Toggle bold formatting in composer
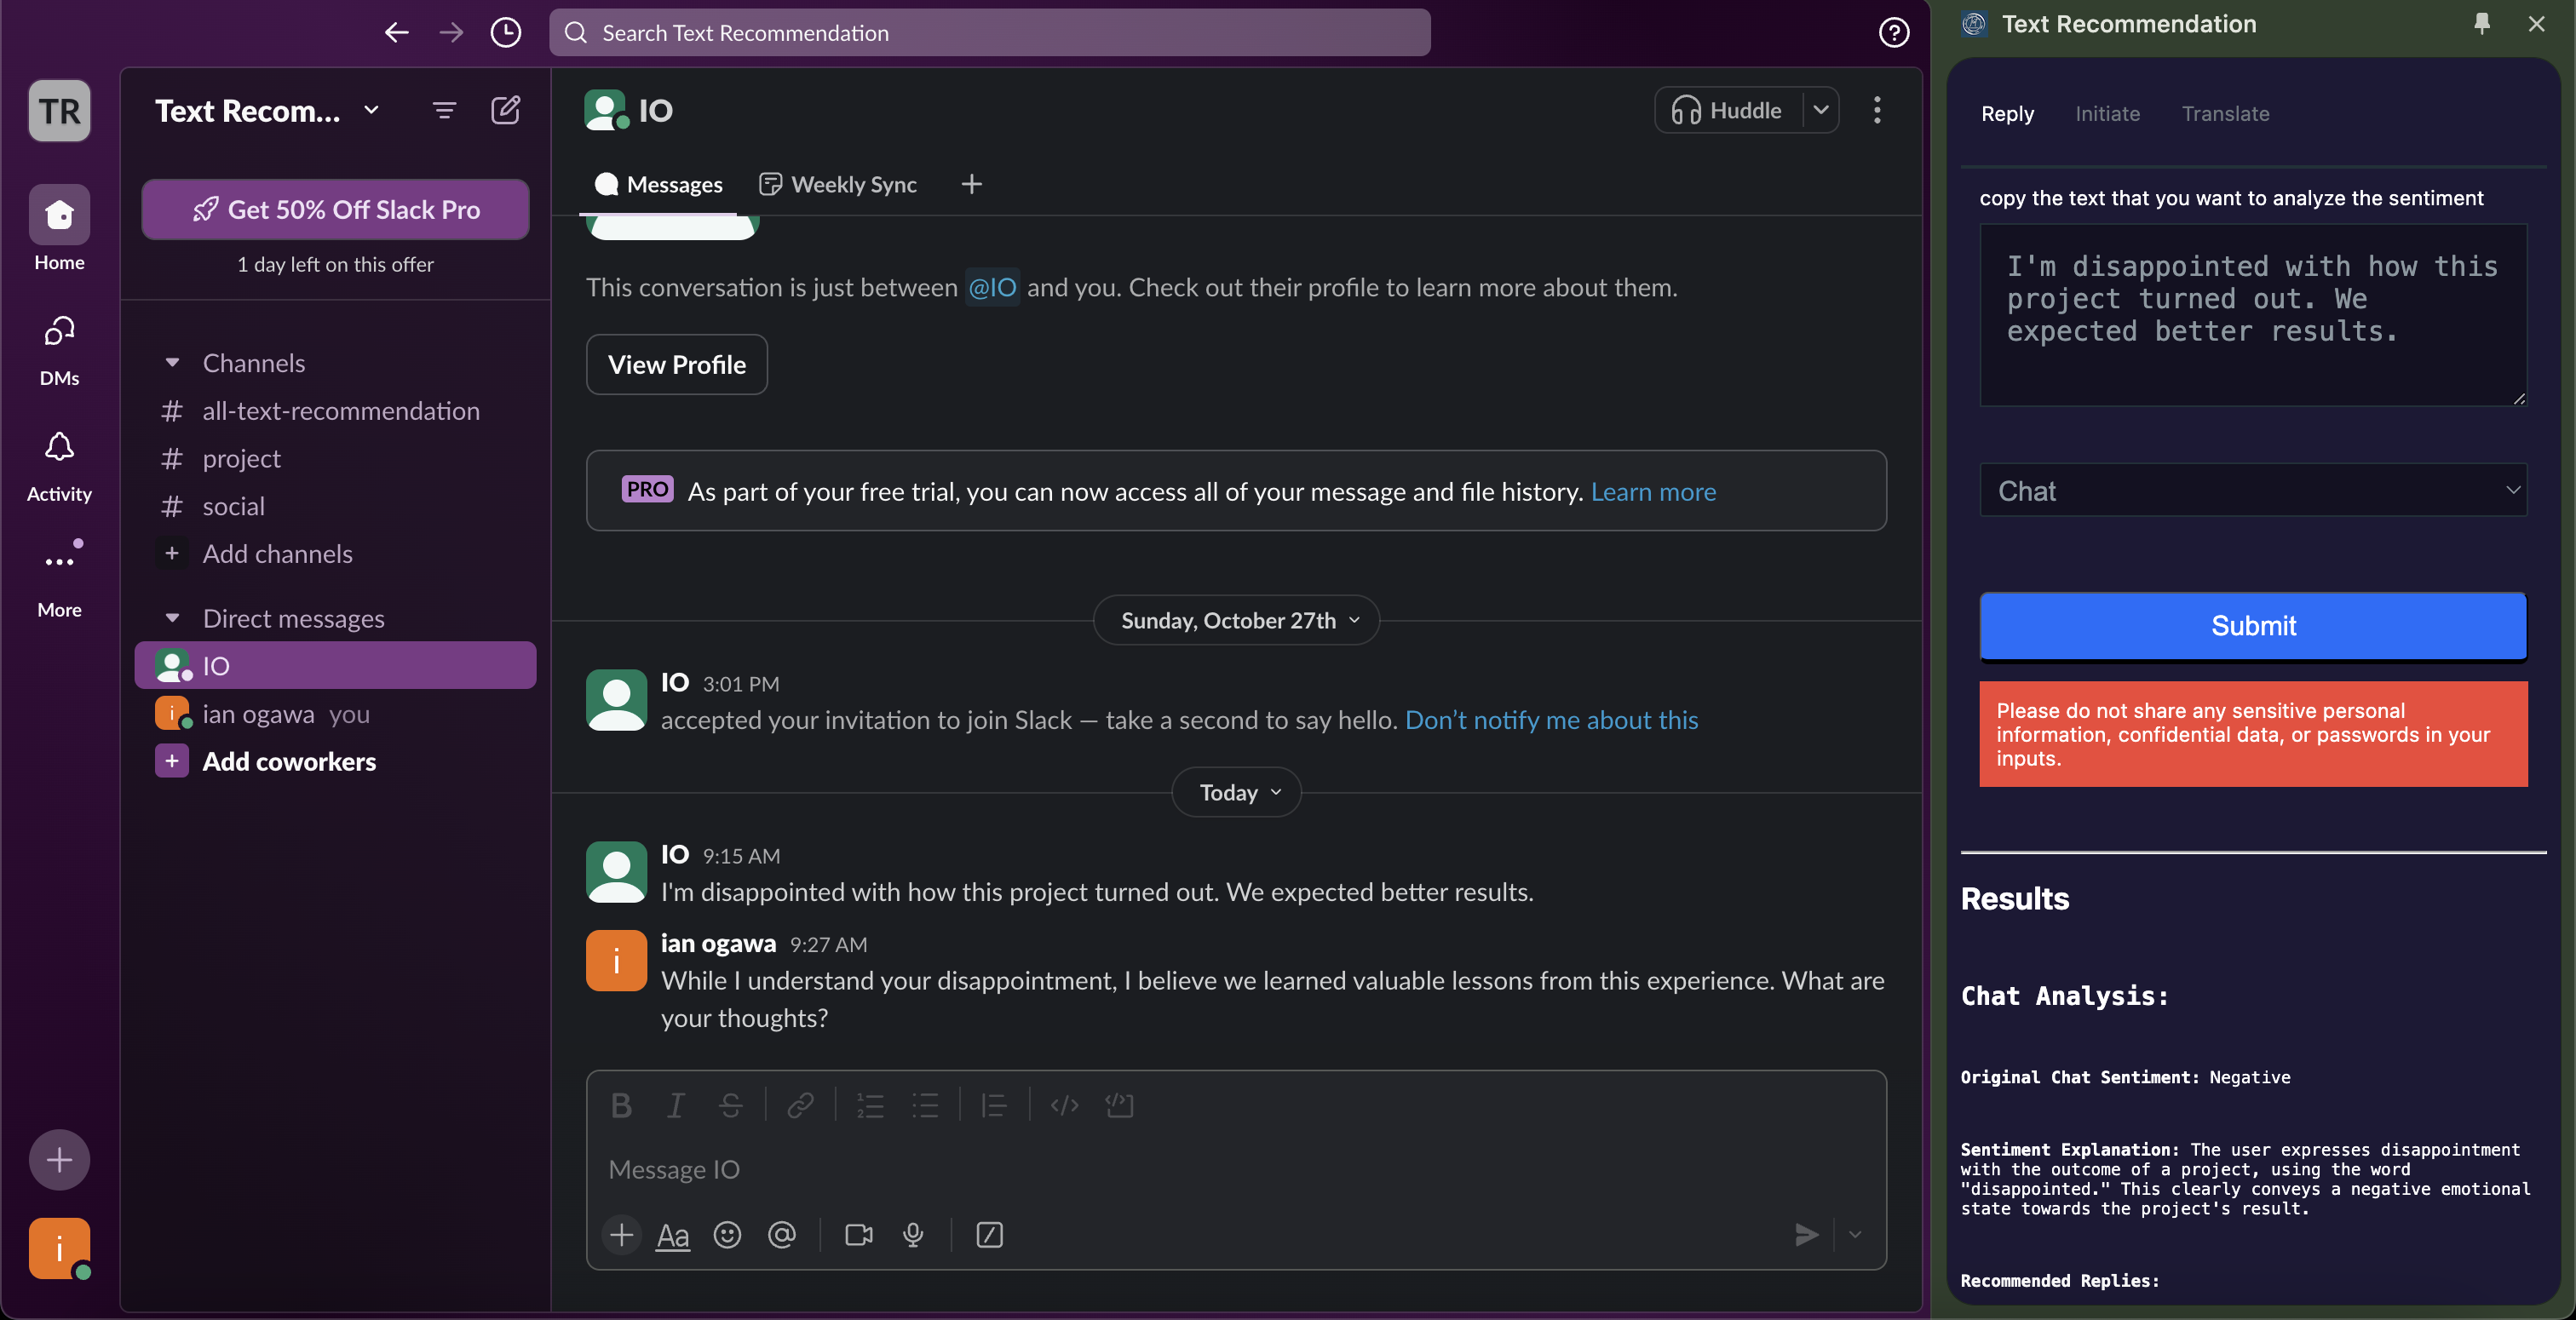2576x1320 pixels. 621,1105
